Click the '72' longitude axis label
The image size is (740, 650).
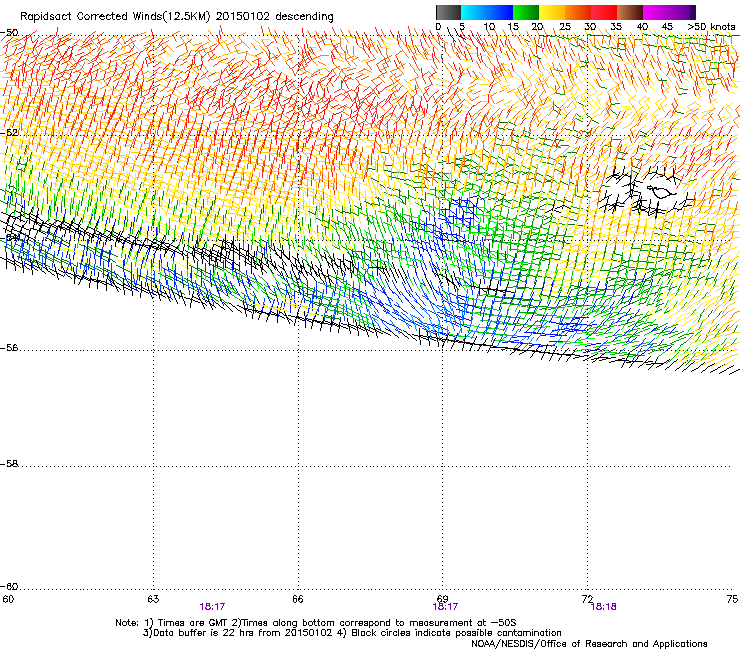point(587,599)
